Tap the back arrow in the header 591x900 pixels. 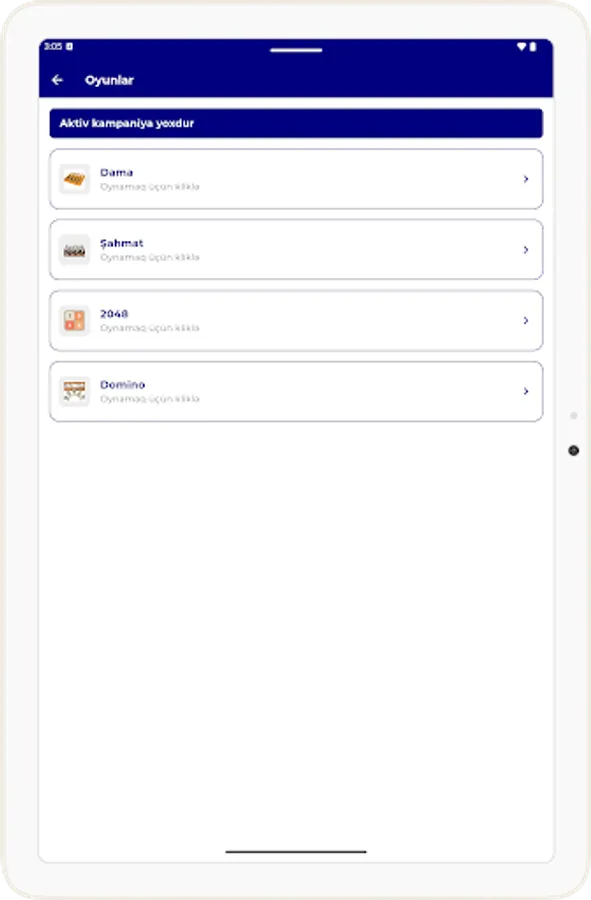[x=57, y=80]
